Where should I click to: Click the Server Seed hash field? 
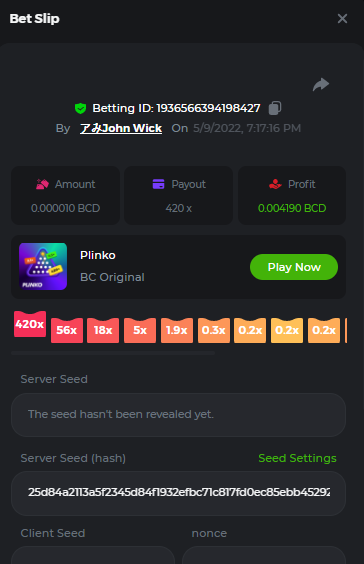[178, 493]
